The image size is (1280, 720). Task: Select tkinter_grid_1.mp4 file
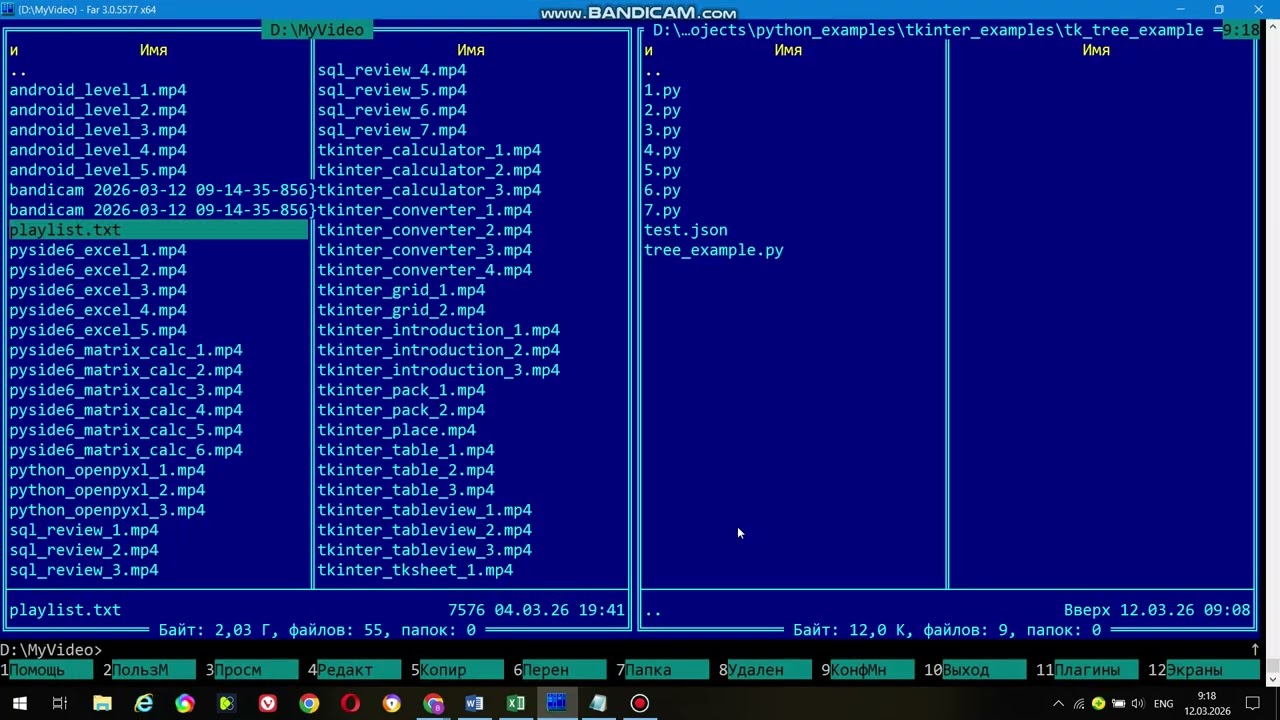tap(401, 290)
